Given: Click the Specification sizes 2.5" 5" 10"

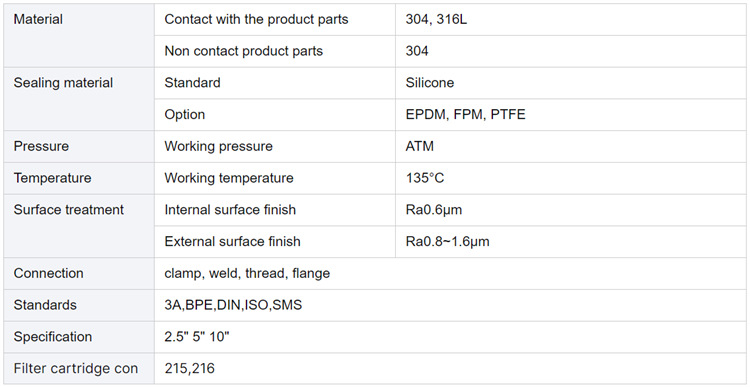Looking at the screenshot, I should click(x=197, y=337).
